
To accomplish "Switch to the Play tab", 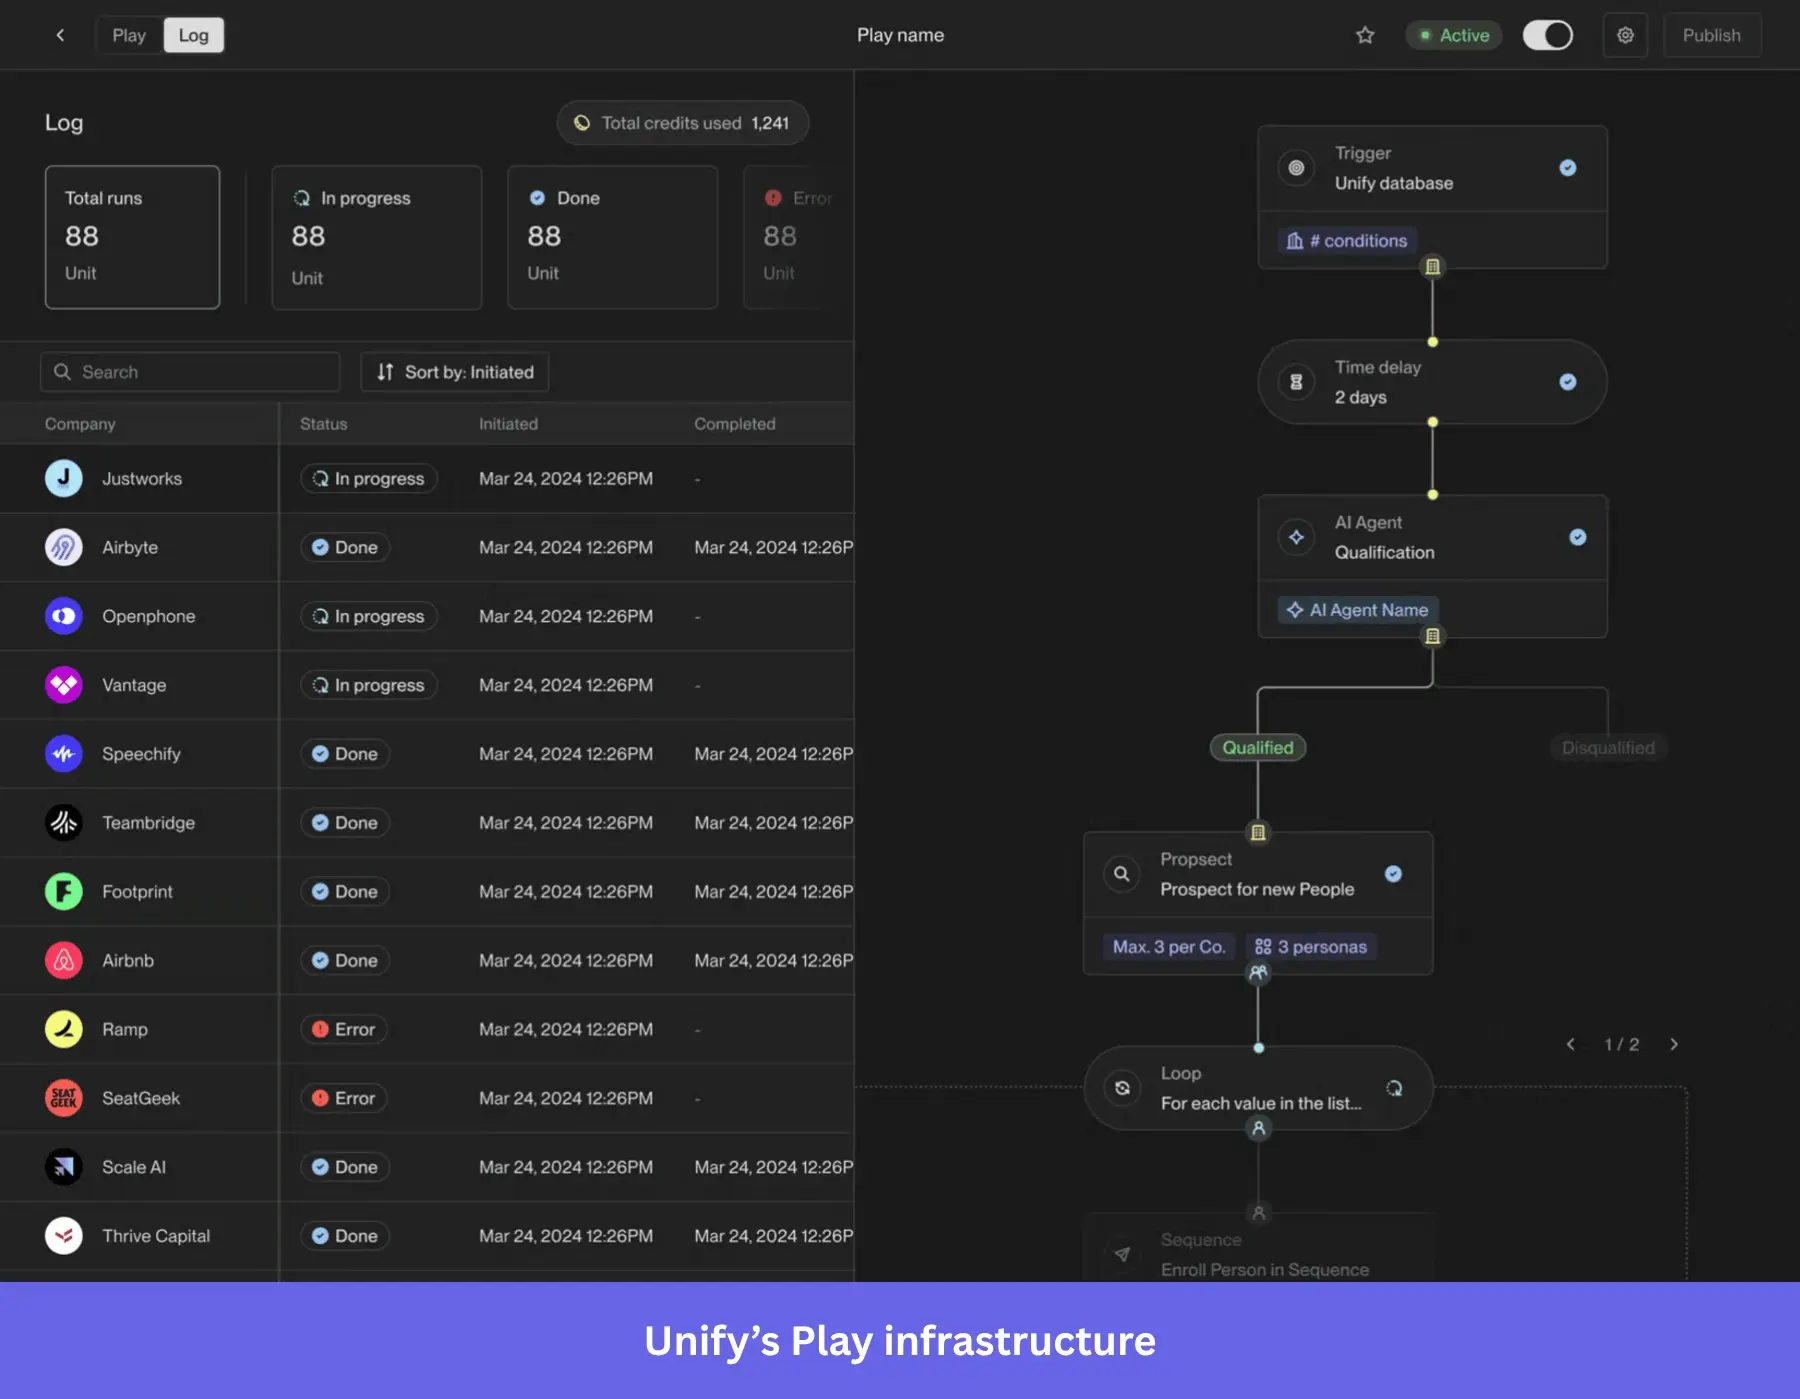I will pos(129,35).
